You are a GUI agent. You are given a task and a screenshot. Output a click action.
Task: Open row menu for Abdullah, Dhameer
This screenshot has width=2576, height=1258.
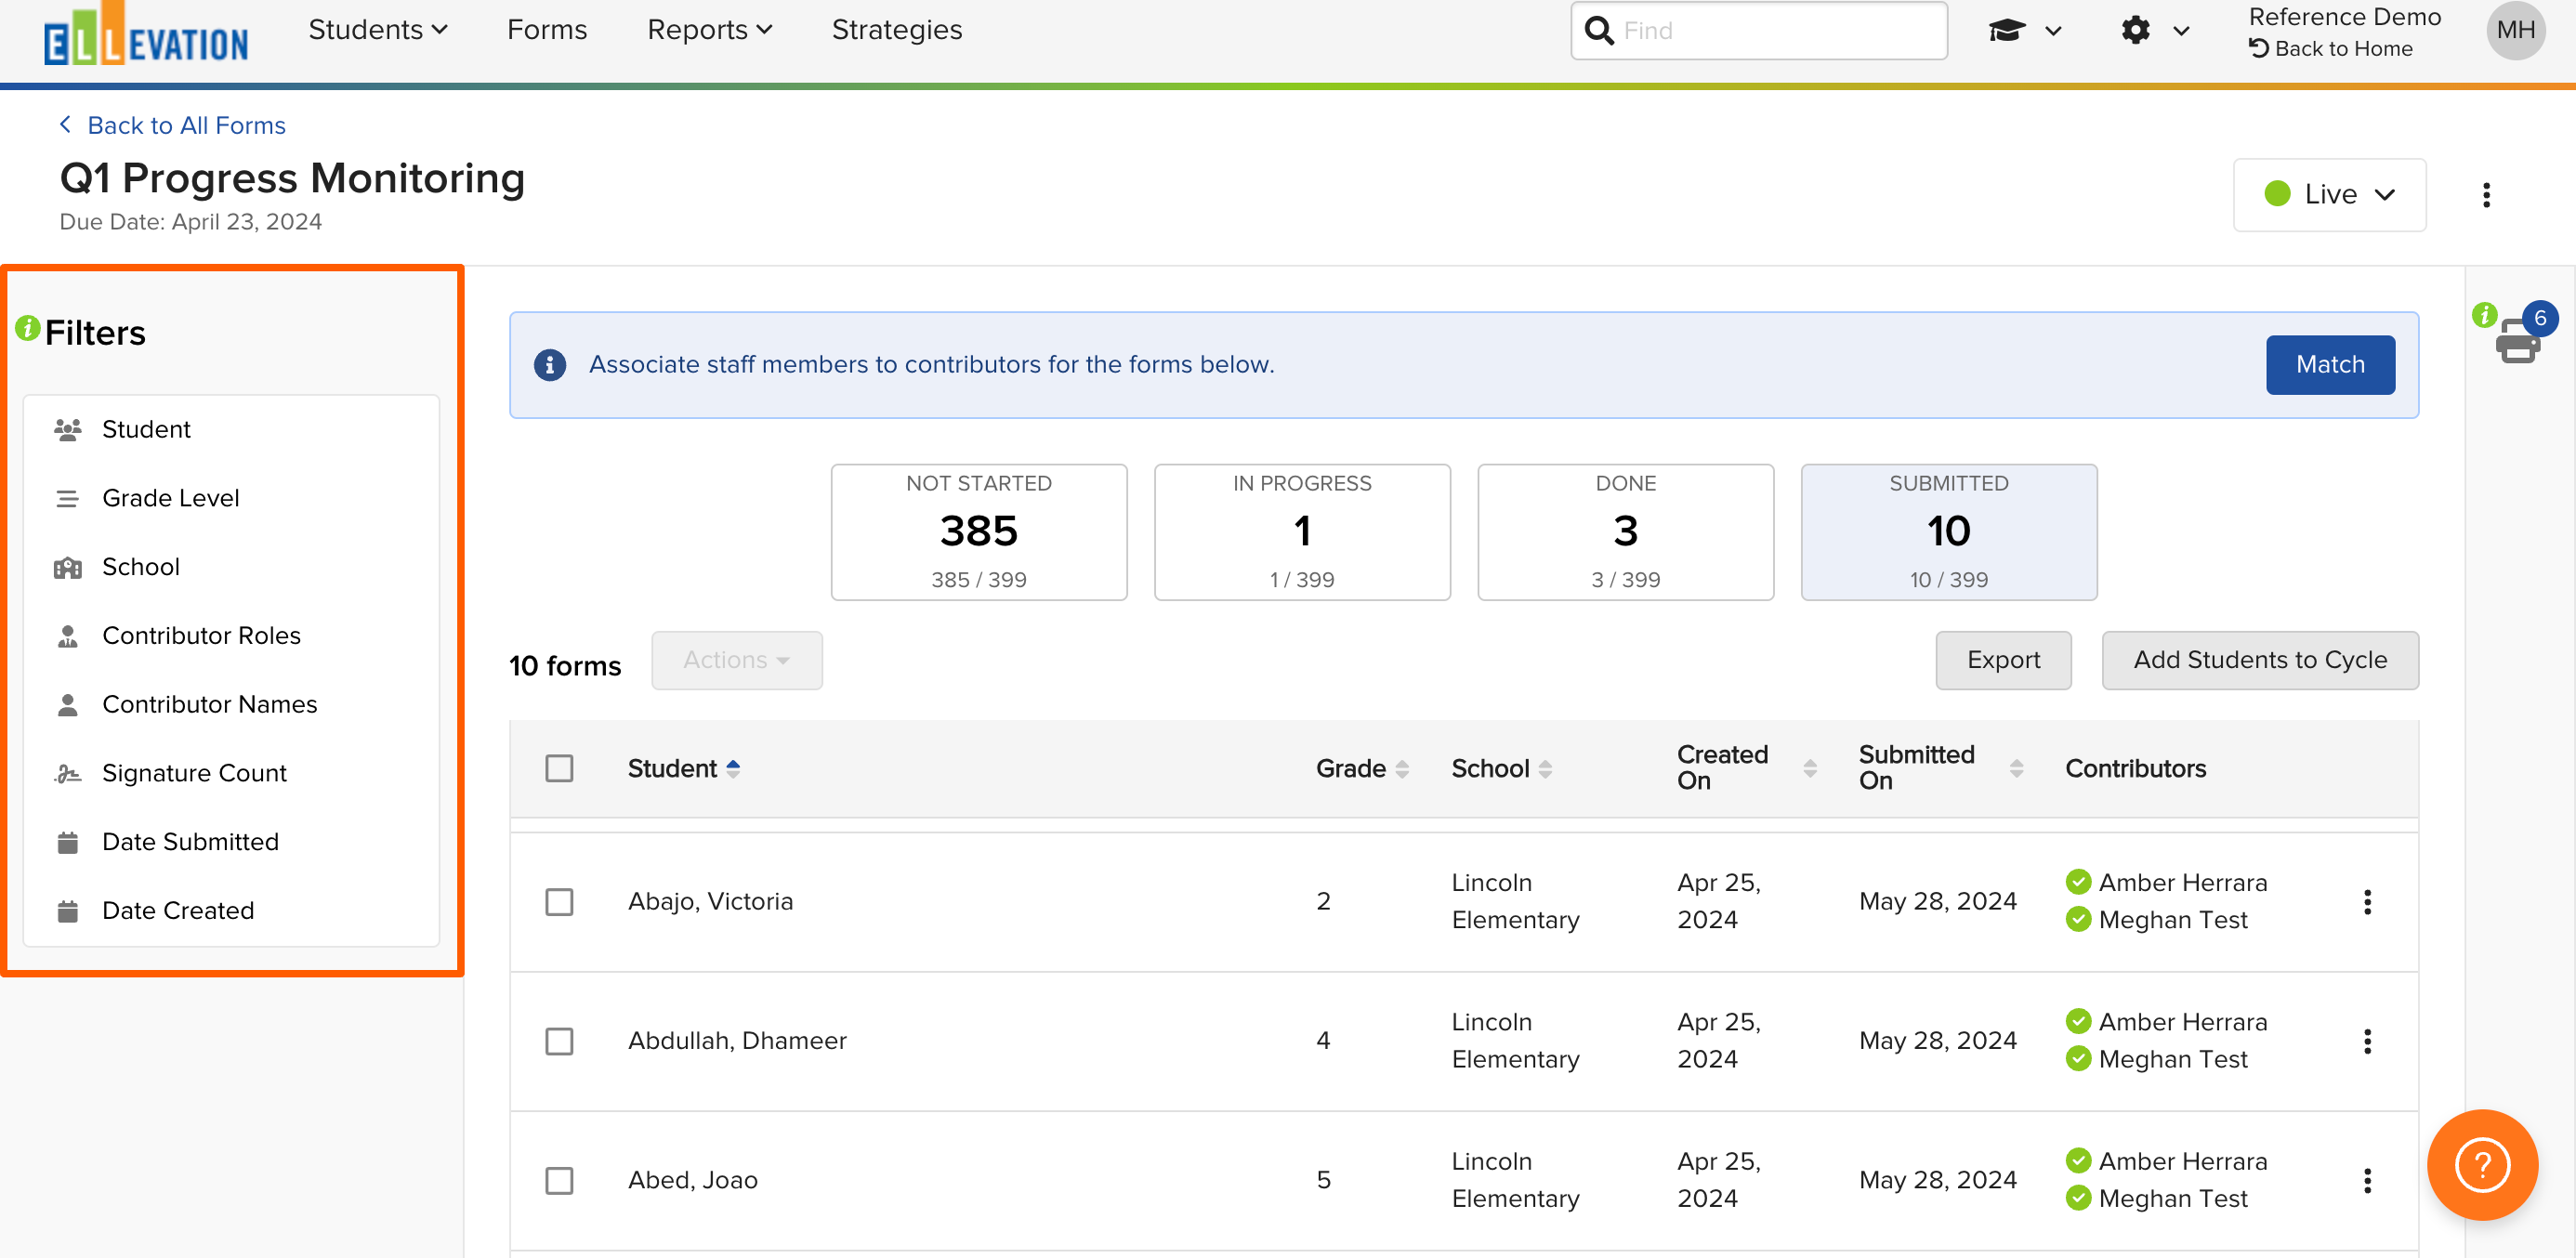click(x=2367, y=1041)
